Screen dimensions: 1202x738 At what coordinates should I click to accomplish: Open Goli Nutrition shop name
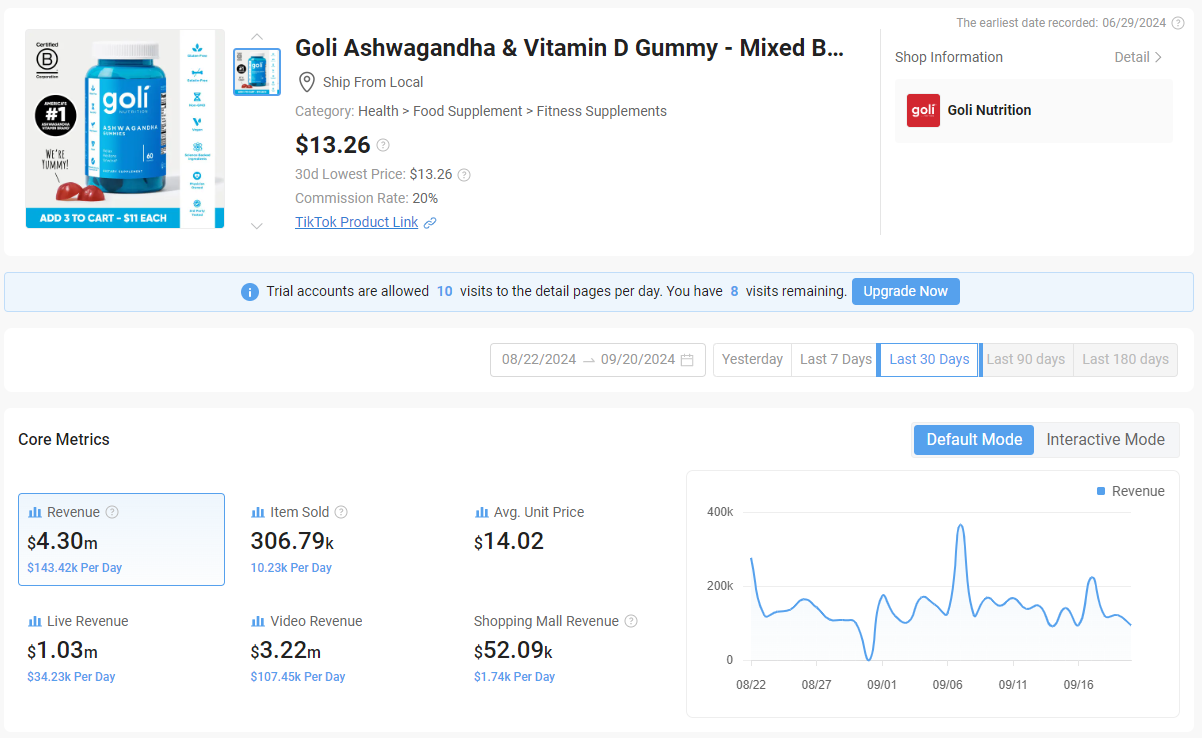[x=989, y=110]
